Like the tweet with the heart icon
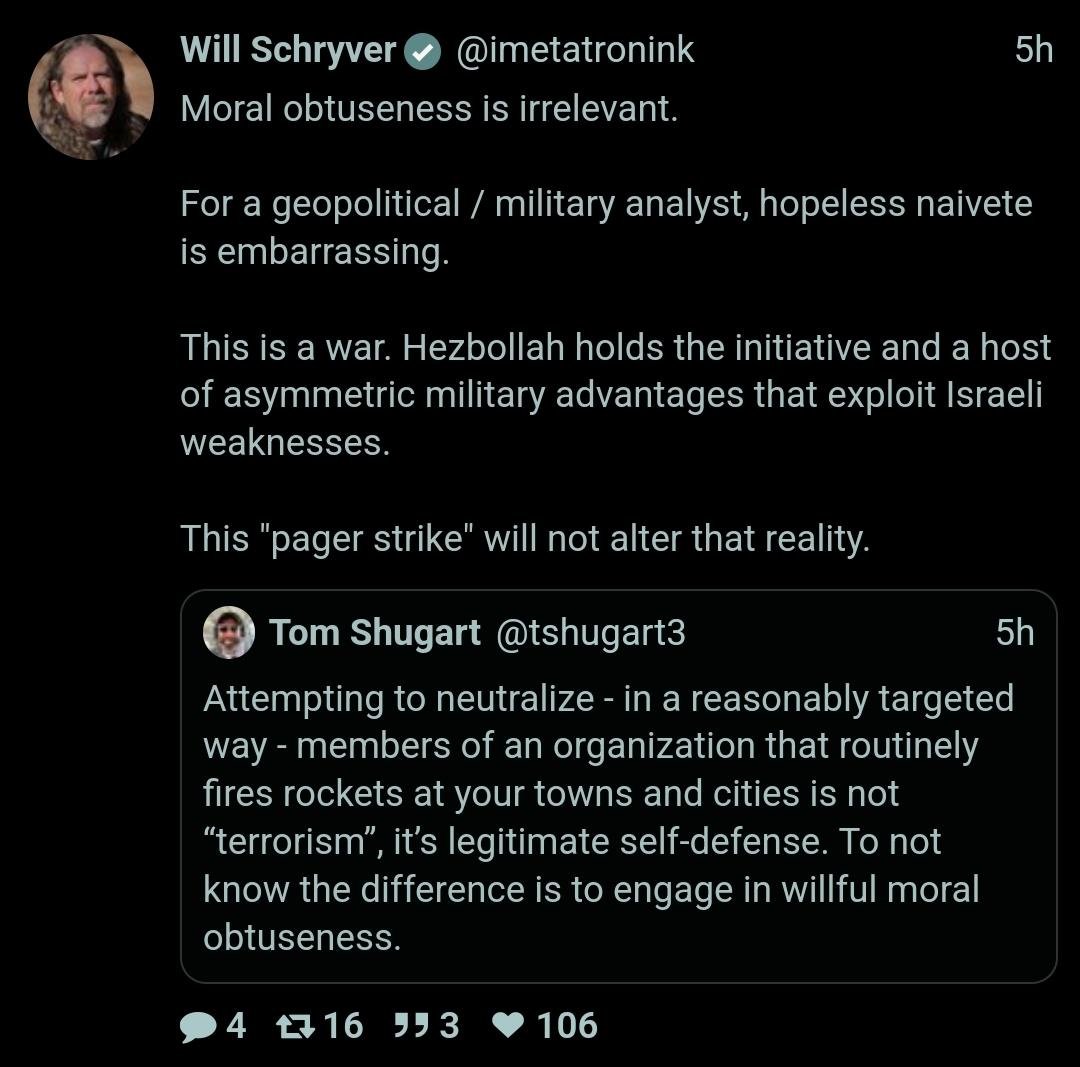The height and width of the screenshot is (1067, 1080). 509,1026
